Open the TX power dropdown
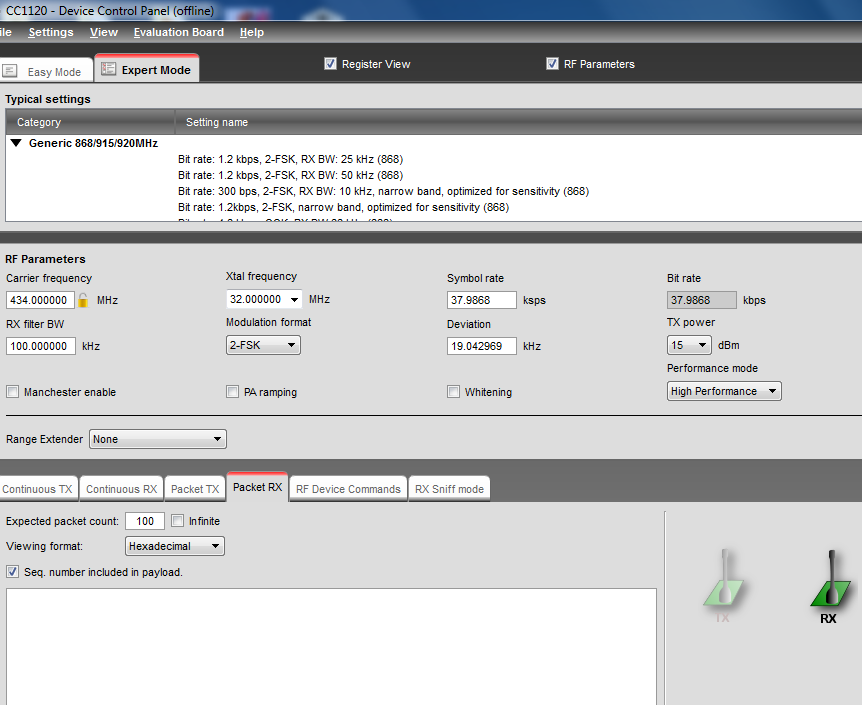The width and height of the screenshot is (862, 705). [x=689, y=345]
